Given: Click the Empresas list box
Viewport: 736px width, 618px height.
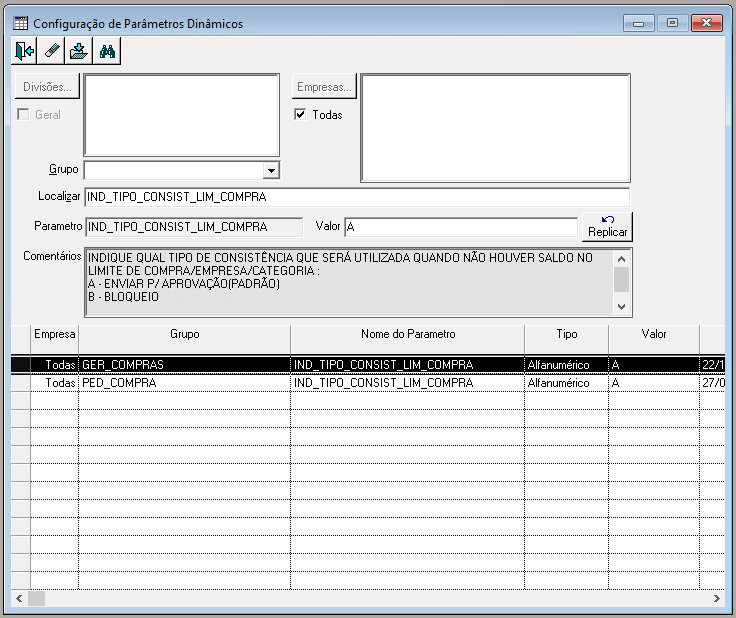Looking at the screenshot, I should pyautogui.click(x=495, y=128).
